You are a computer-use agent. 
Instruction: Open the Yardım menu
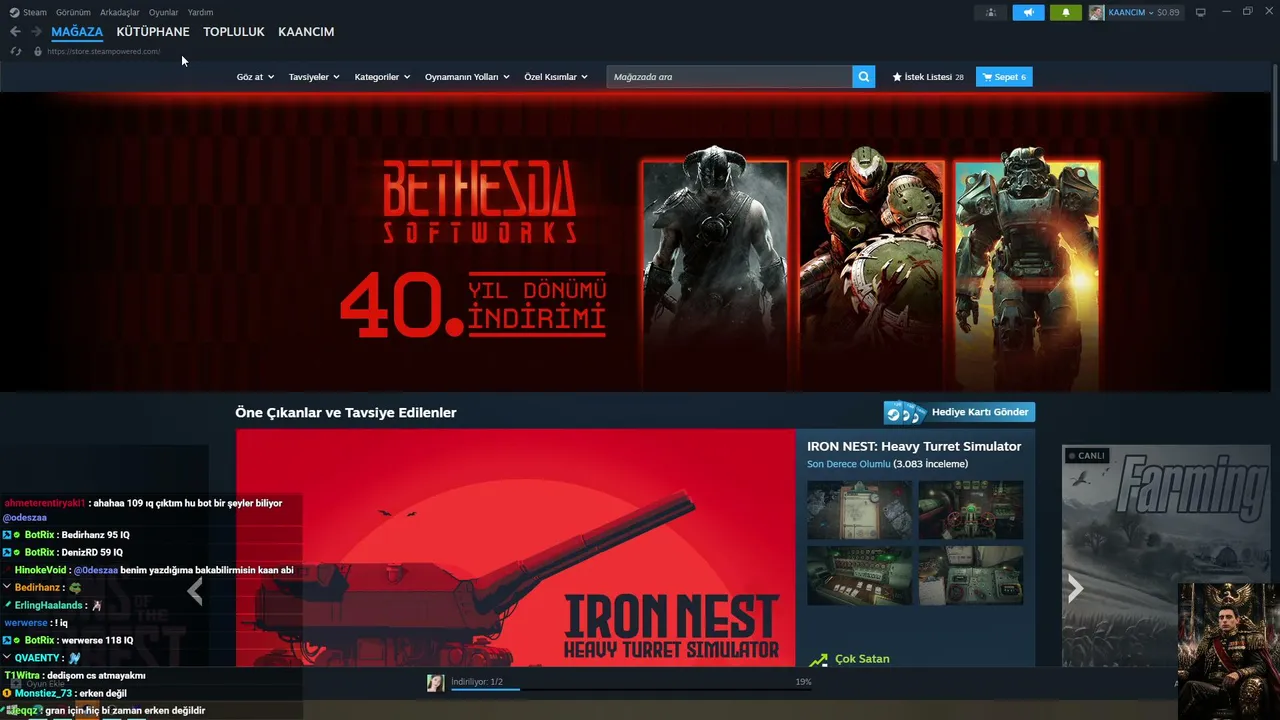click(x=200, y=12)
